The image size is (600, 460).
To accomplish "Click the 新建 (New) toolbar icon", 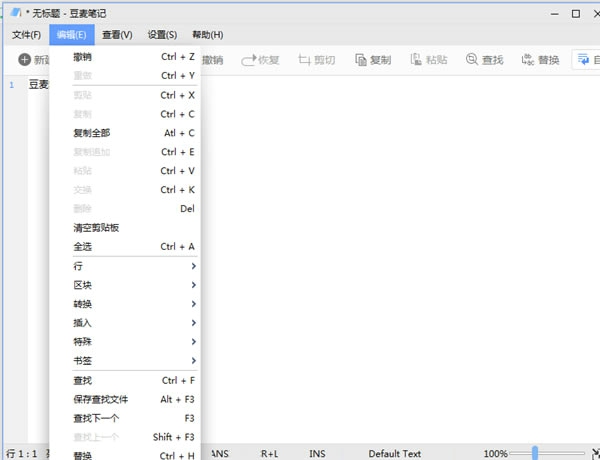I will point(25,60).
